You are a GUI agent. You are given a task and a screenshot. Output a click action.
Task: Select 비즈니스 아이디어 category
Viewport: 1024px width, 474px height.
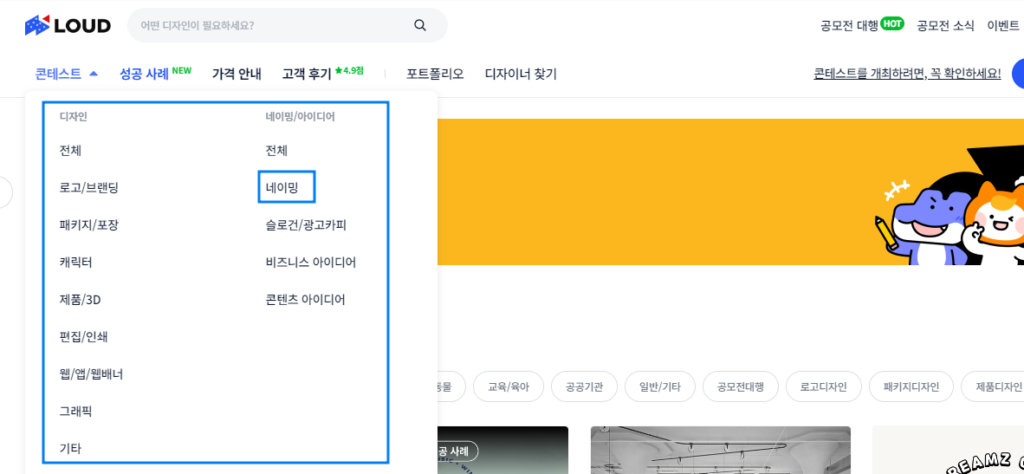tap(311, 262)
